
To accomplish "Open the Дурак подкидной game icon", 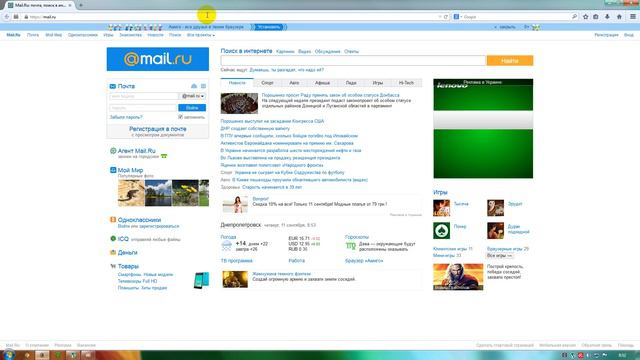I will tap(495, 231).
